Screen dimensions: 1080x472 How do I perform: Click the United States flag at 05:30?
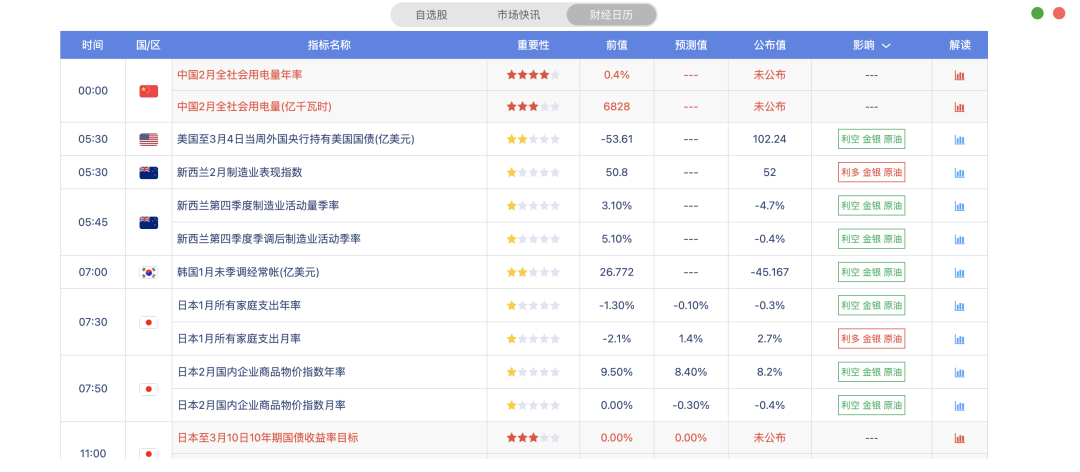click(149, 139)
